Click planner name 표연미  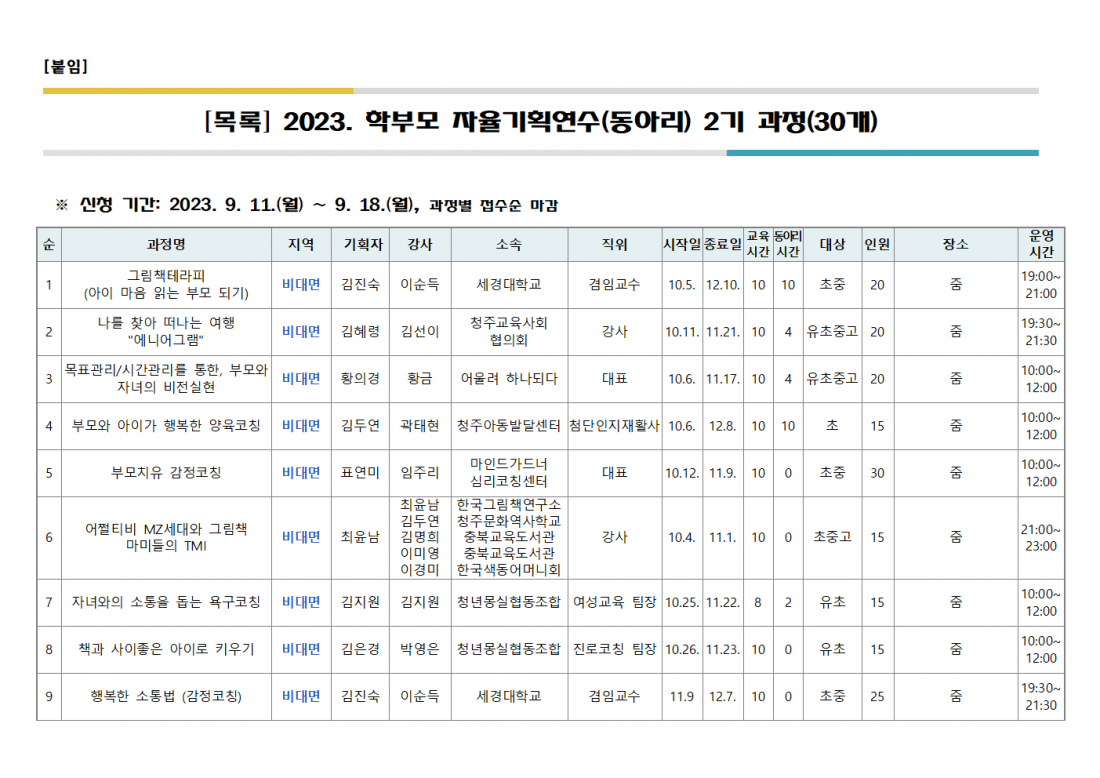tap(361, 473)
